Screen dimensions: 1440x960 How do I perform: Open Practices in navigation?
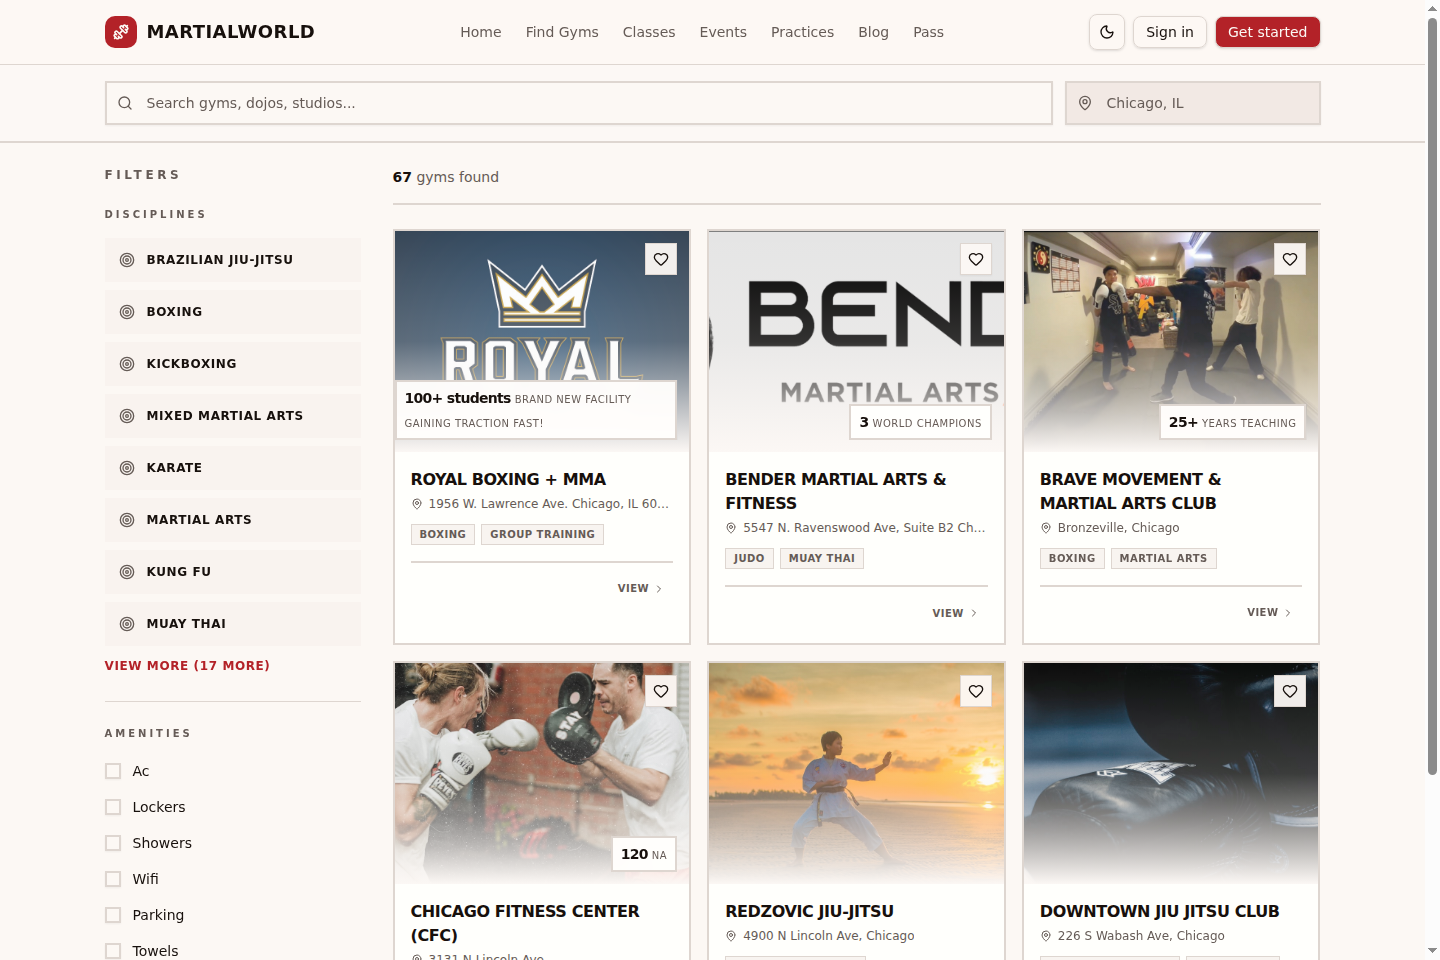click(x=802, y=32)
